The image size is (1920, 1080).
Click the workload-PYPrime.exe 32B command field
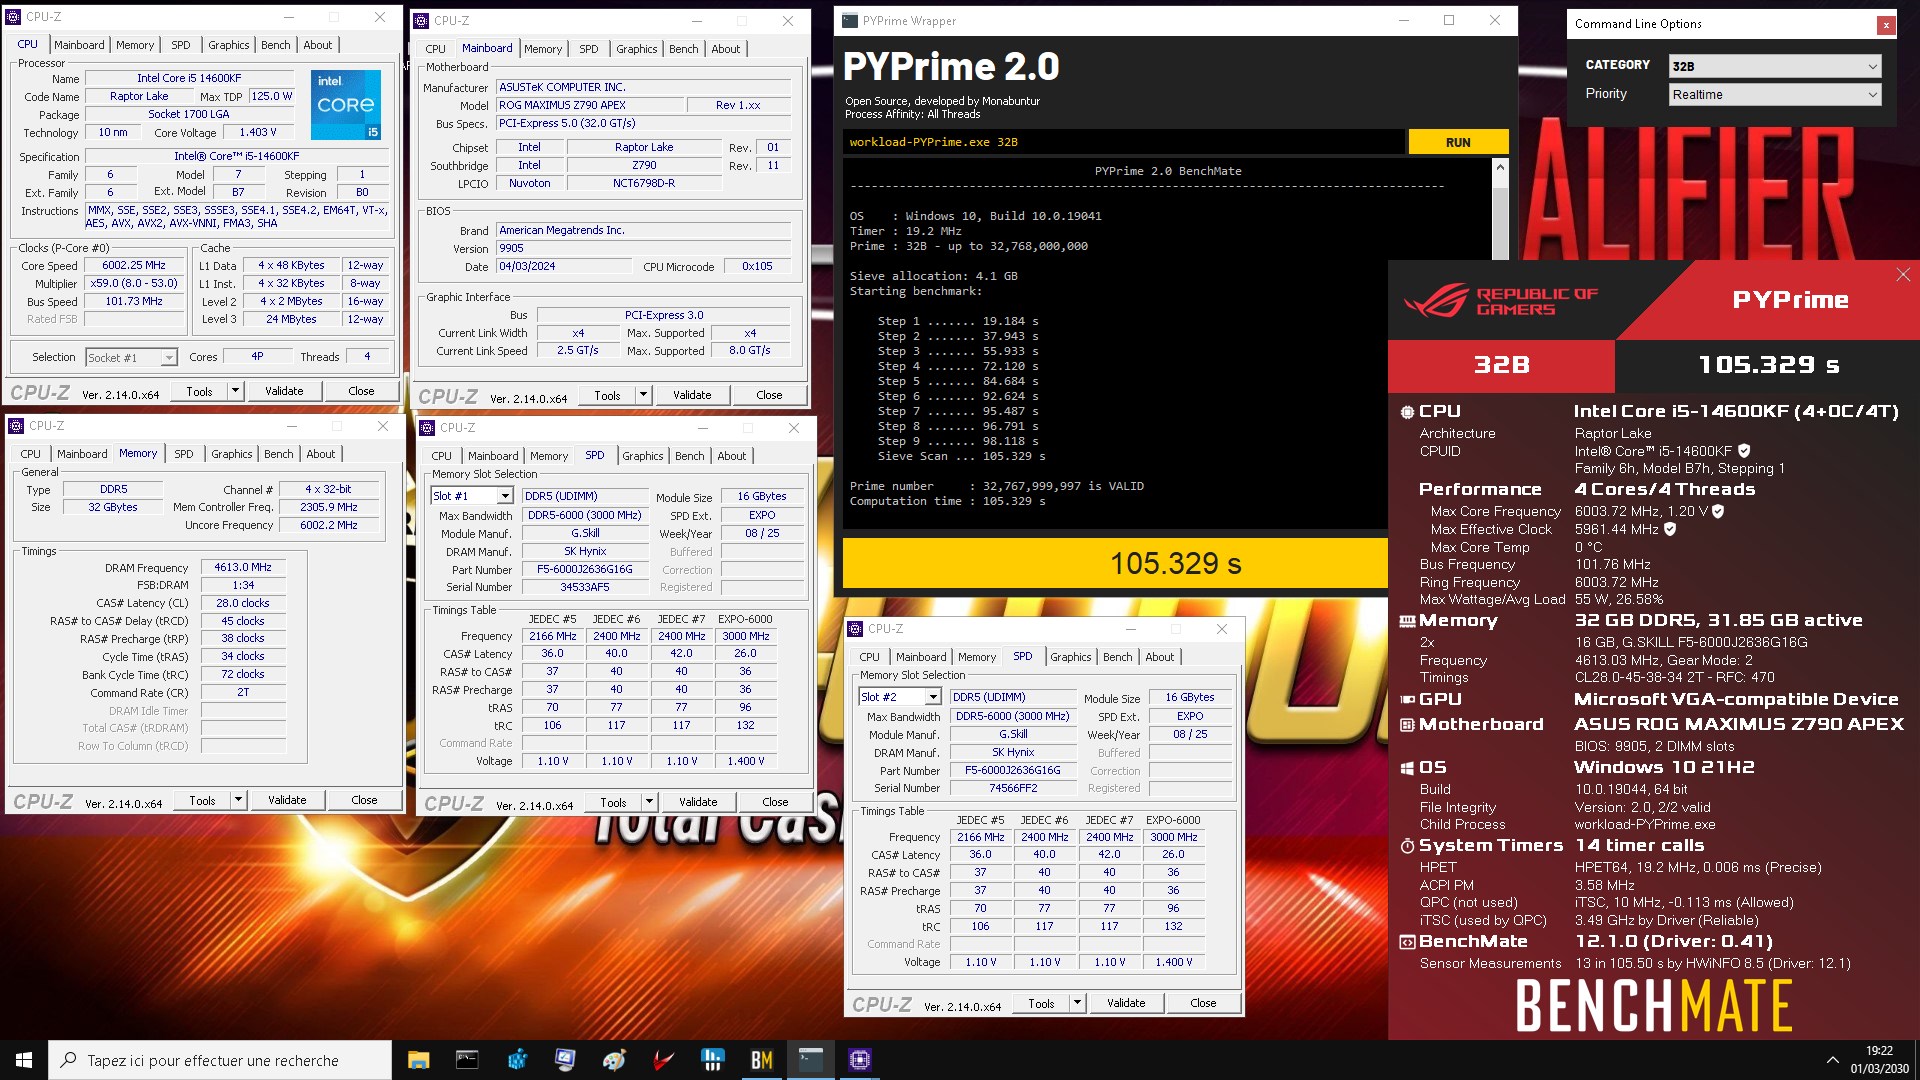tap(1123, 142)
